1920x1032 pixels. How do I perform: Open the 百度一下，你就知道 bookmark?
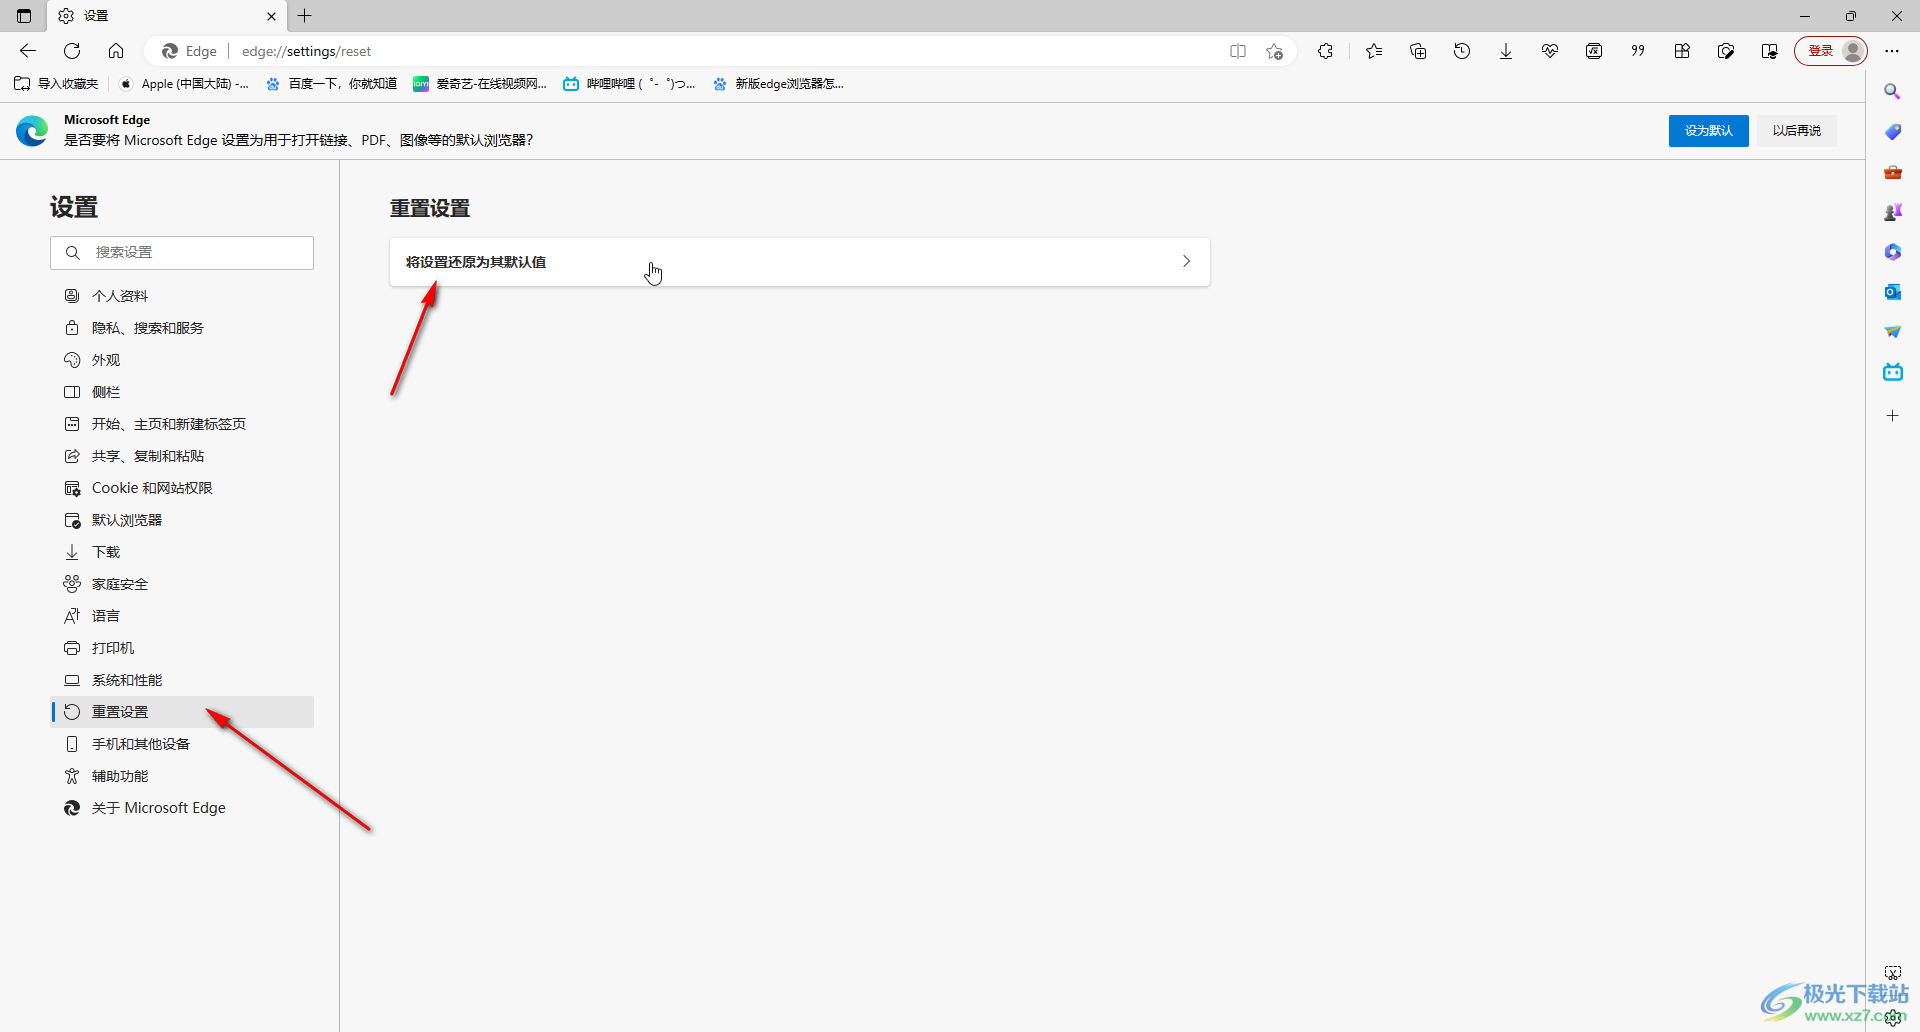[332, 84]
